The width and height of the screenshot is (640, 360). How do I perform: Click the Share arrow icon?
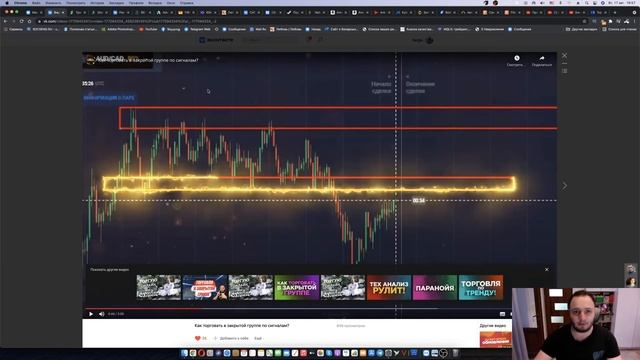coord(542,58)
